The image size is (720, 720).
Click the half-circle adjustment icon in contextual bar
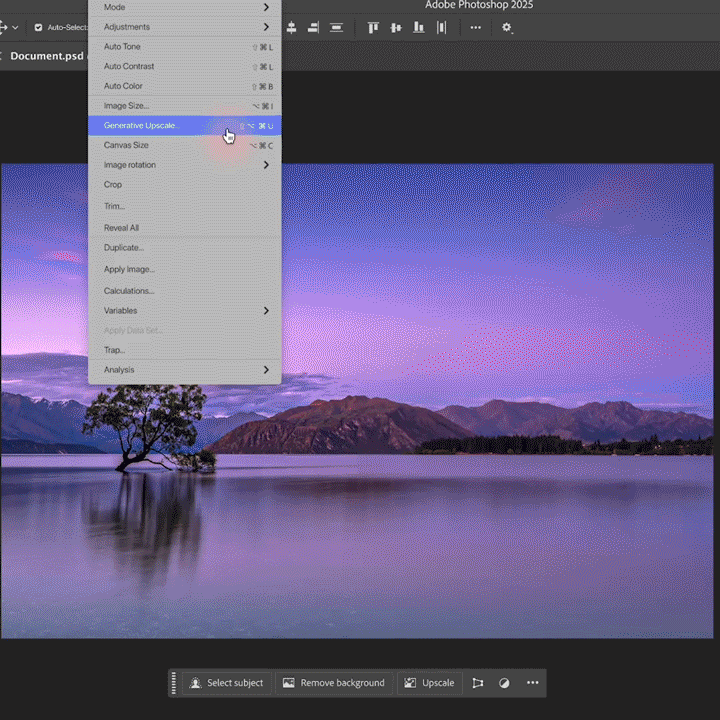click(504, 683)
